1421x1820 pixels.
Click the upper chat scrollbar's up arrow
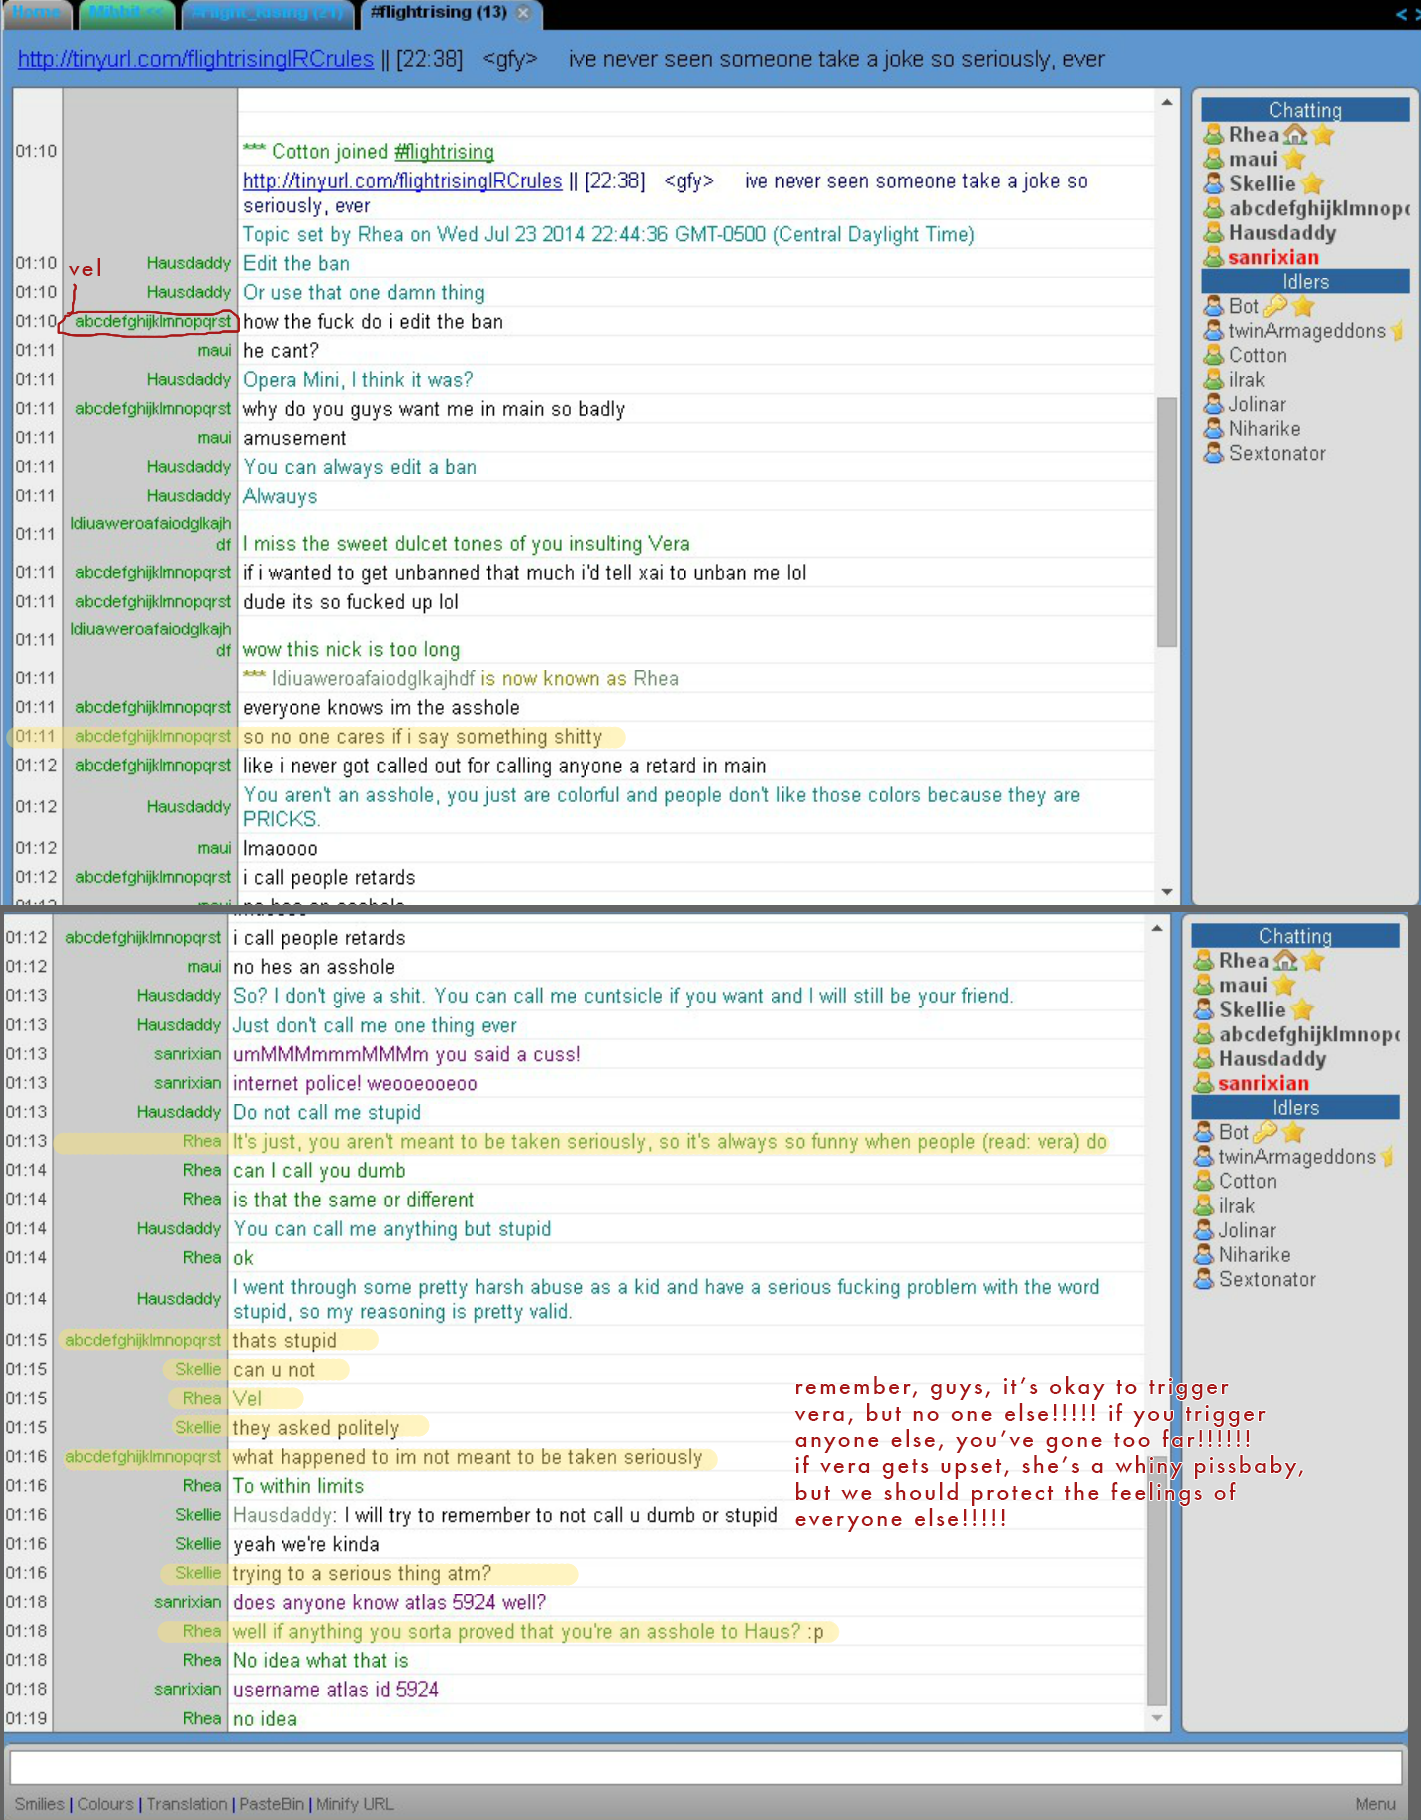pos(1166,101)
